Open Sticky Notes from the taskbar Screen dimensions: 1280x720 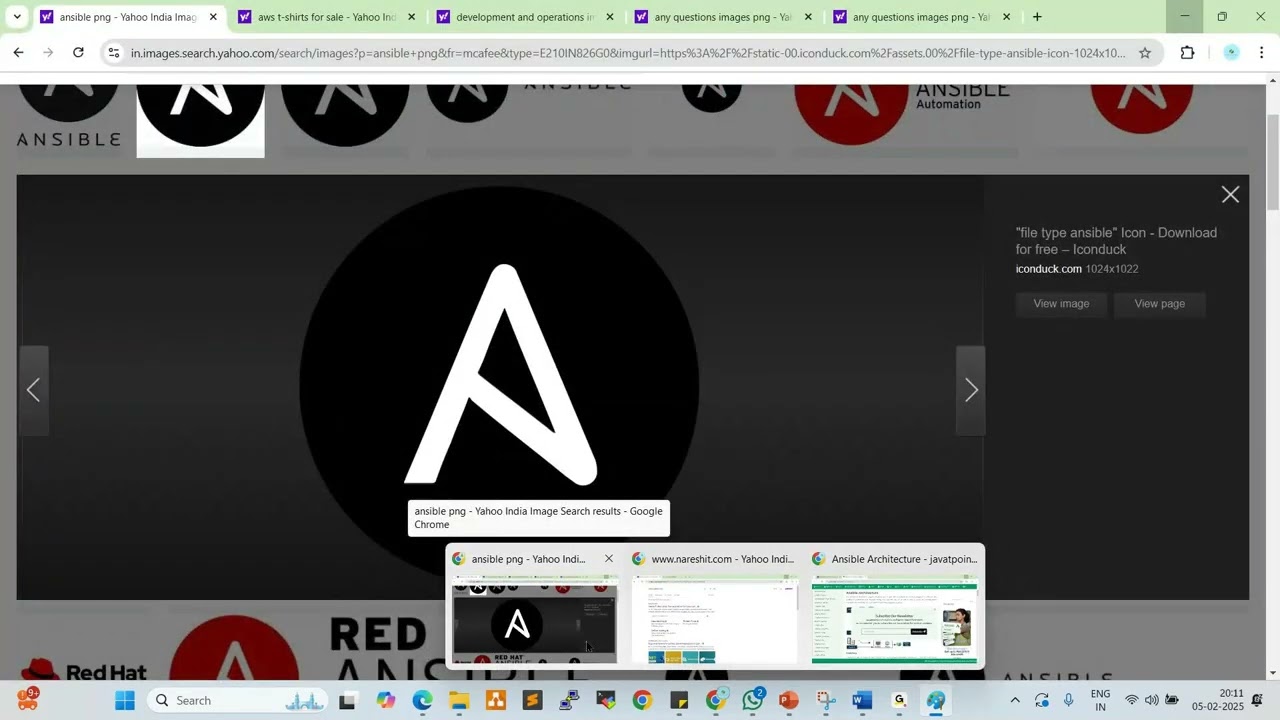coord(679,701)
